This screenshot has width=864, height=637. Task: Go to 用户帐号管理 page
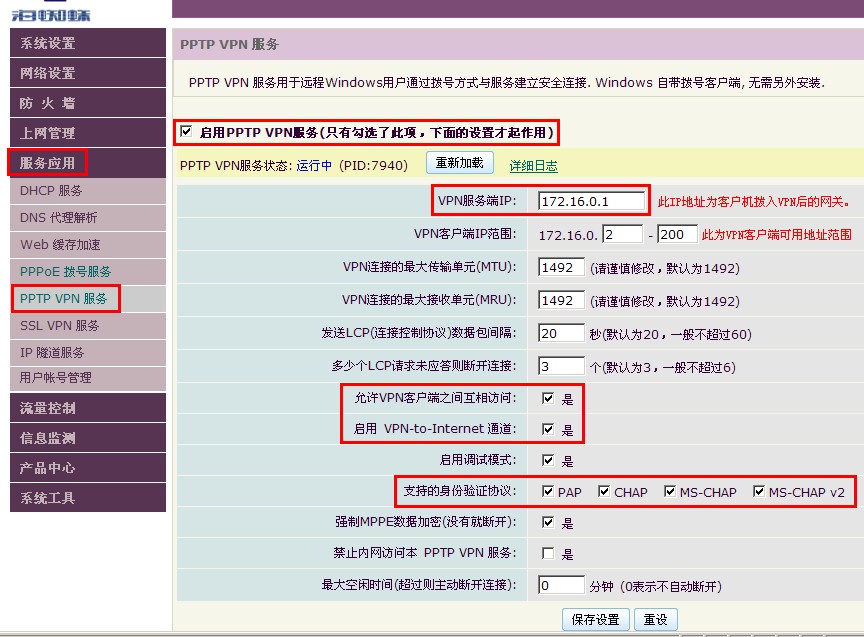click(88, 378)
